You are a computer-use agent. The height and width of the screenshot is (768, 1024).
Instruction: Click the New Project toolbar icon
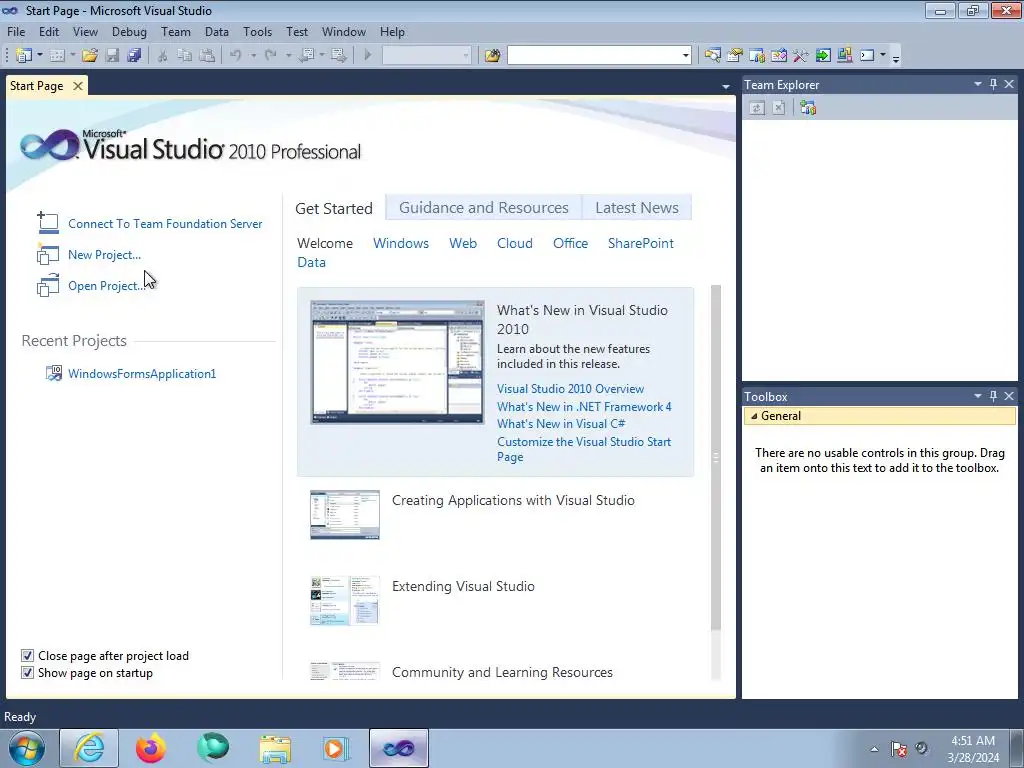24,56
